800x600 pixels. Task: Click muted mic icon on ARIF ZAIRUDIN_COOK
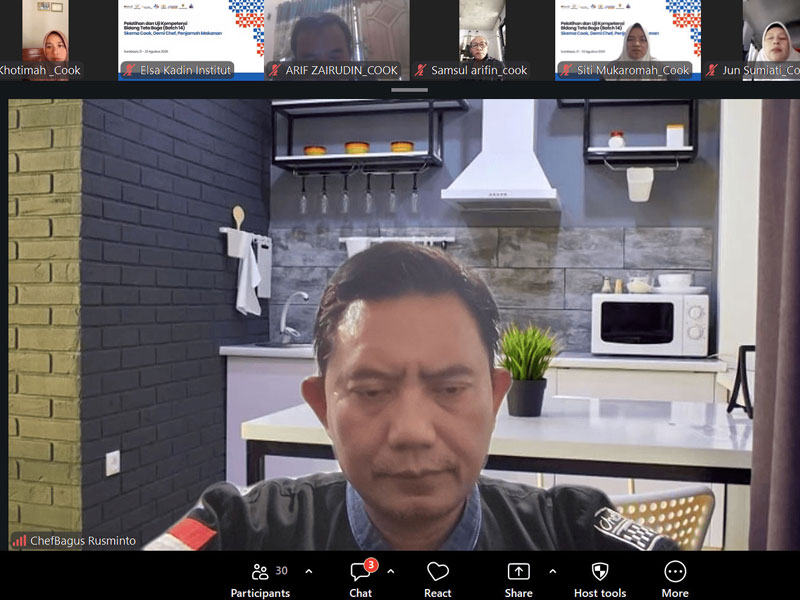click(274, 70)
